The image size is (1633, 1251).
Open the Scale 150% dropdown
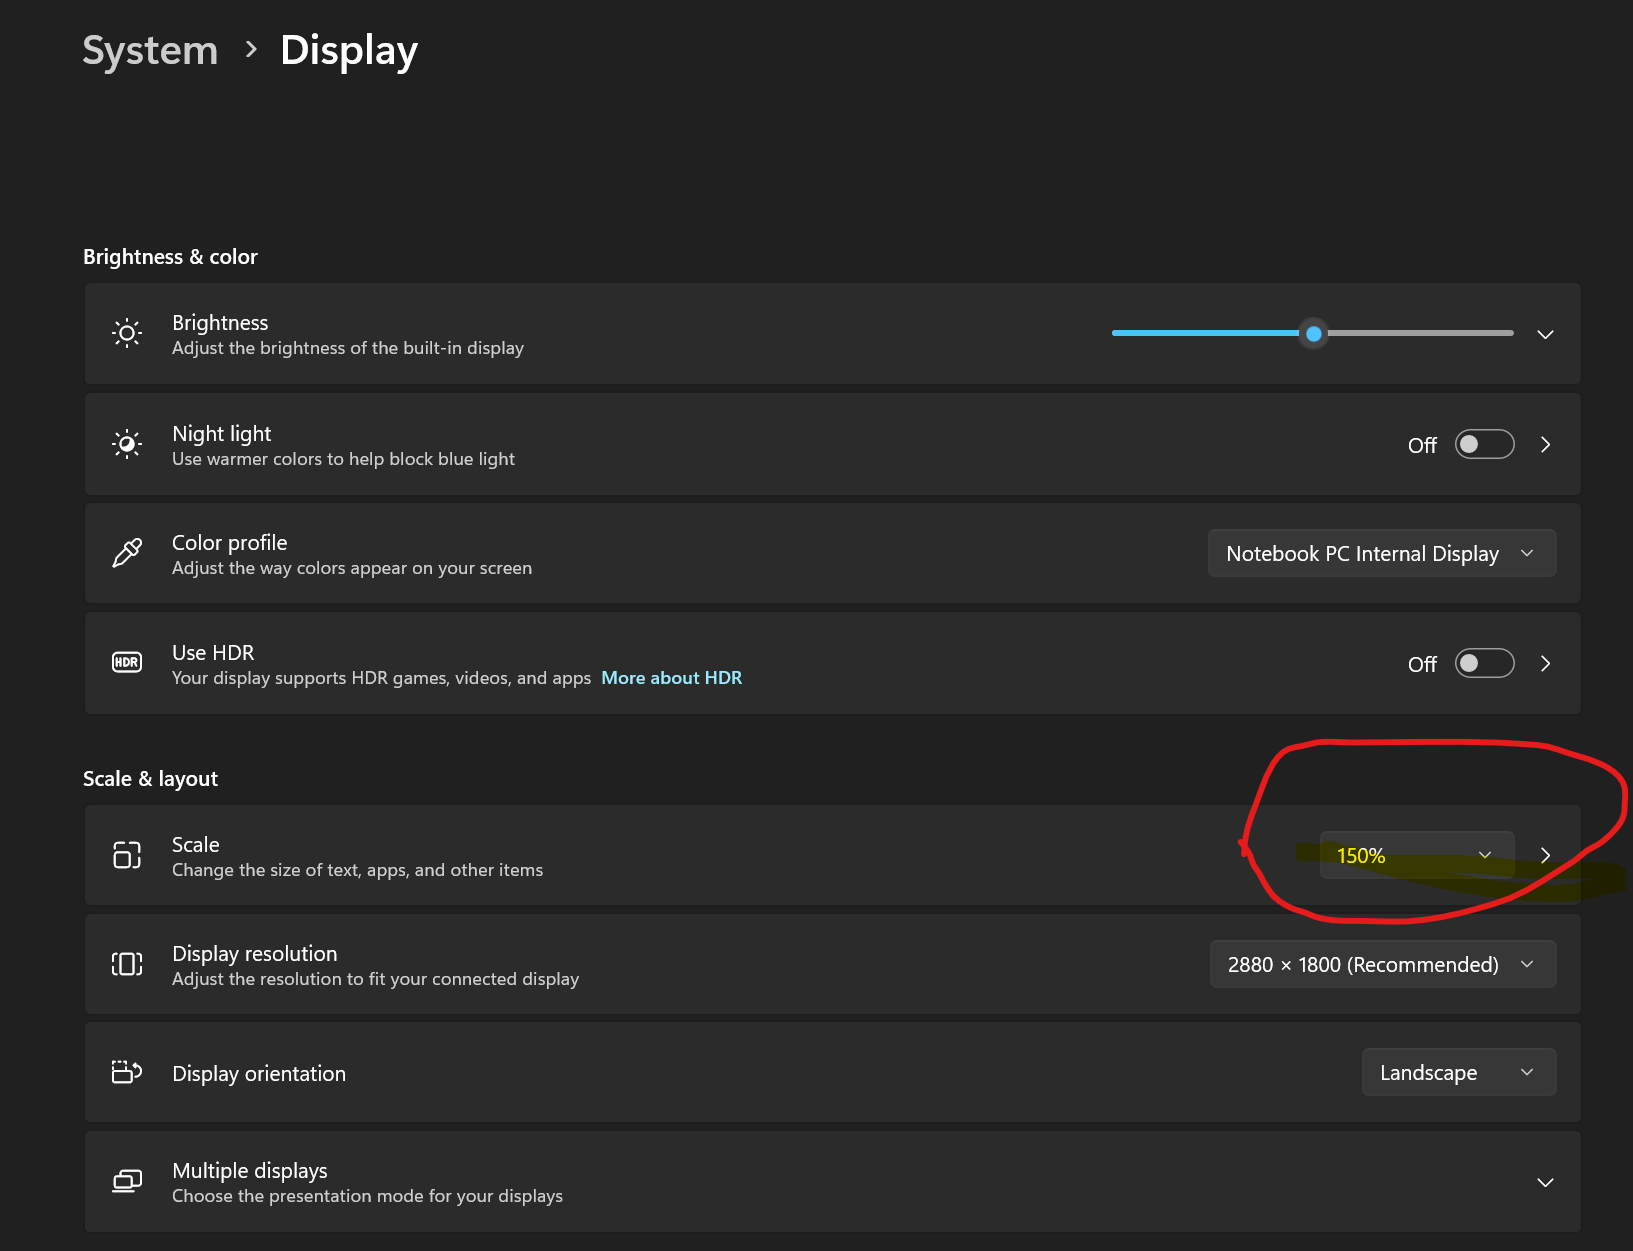click(x=1416, y=855)
